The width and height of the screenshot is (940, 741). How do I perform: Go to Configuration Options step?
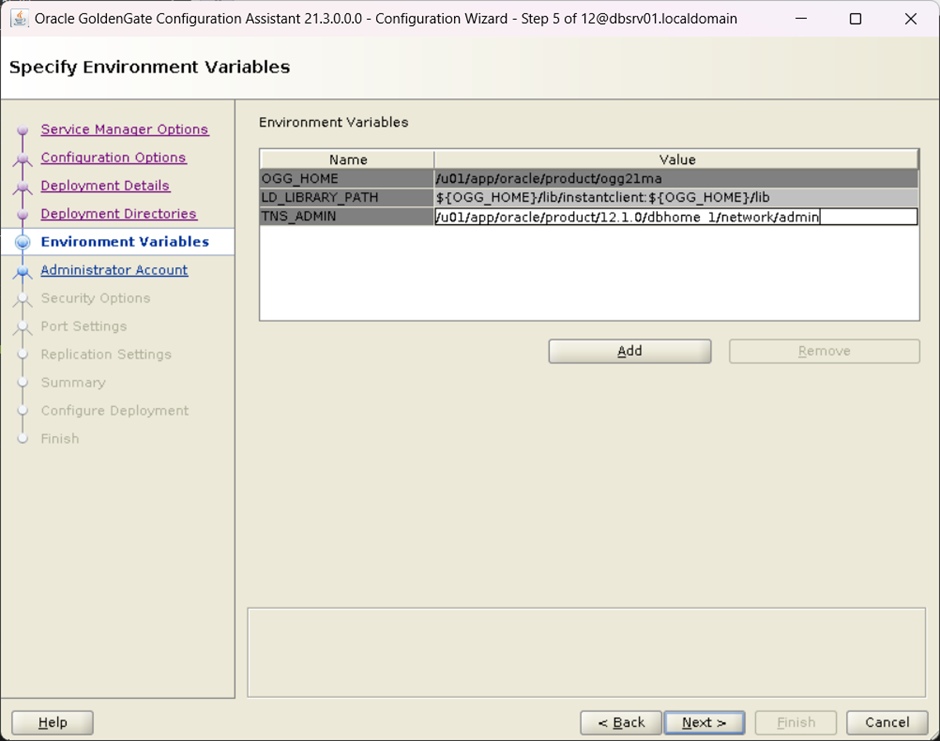tap(113, 158)
